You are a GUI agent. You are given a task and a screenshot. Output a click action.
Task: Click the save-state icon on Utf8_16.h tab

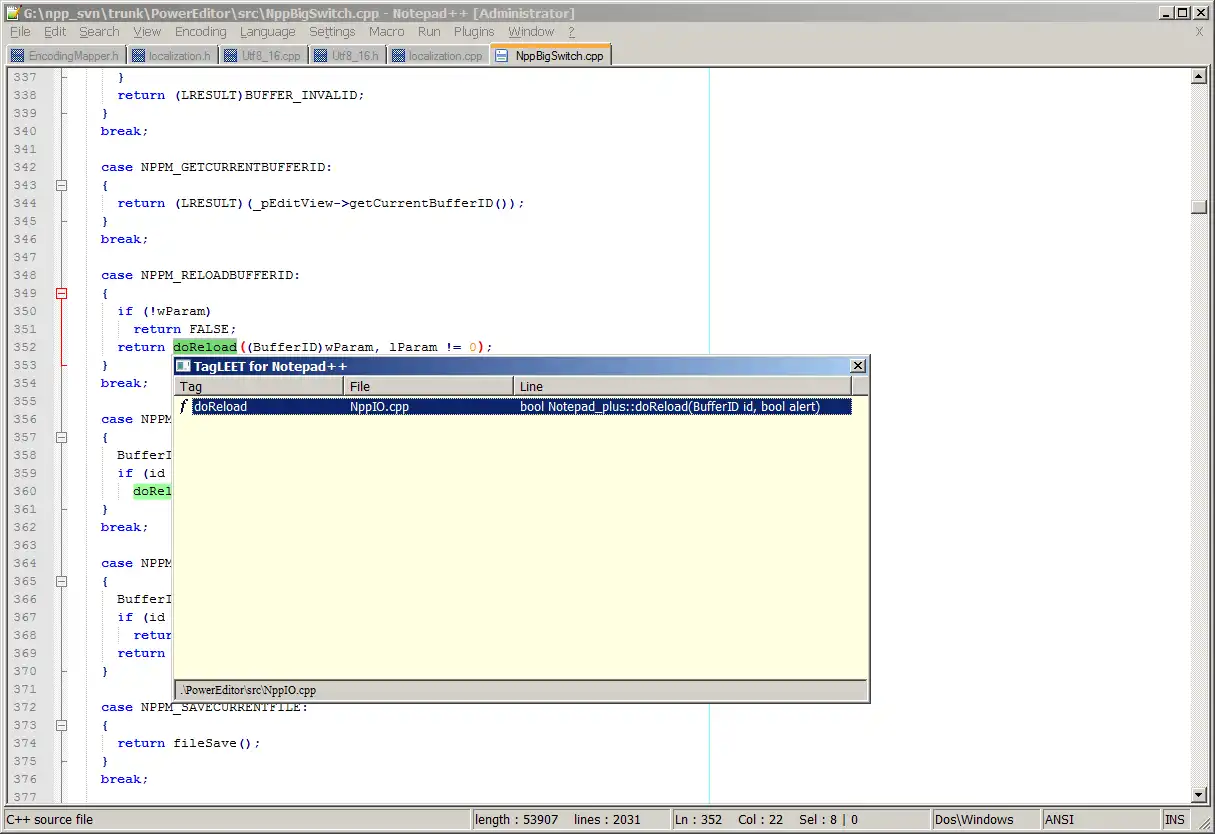click(319, 55)
